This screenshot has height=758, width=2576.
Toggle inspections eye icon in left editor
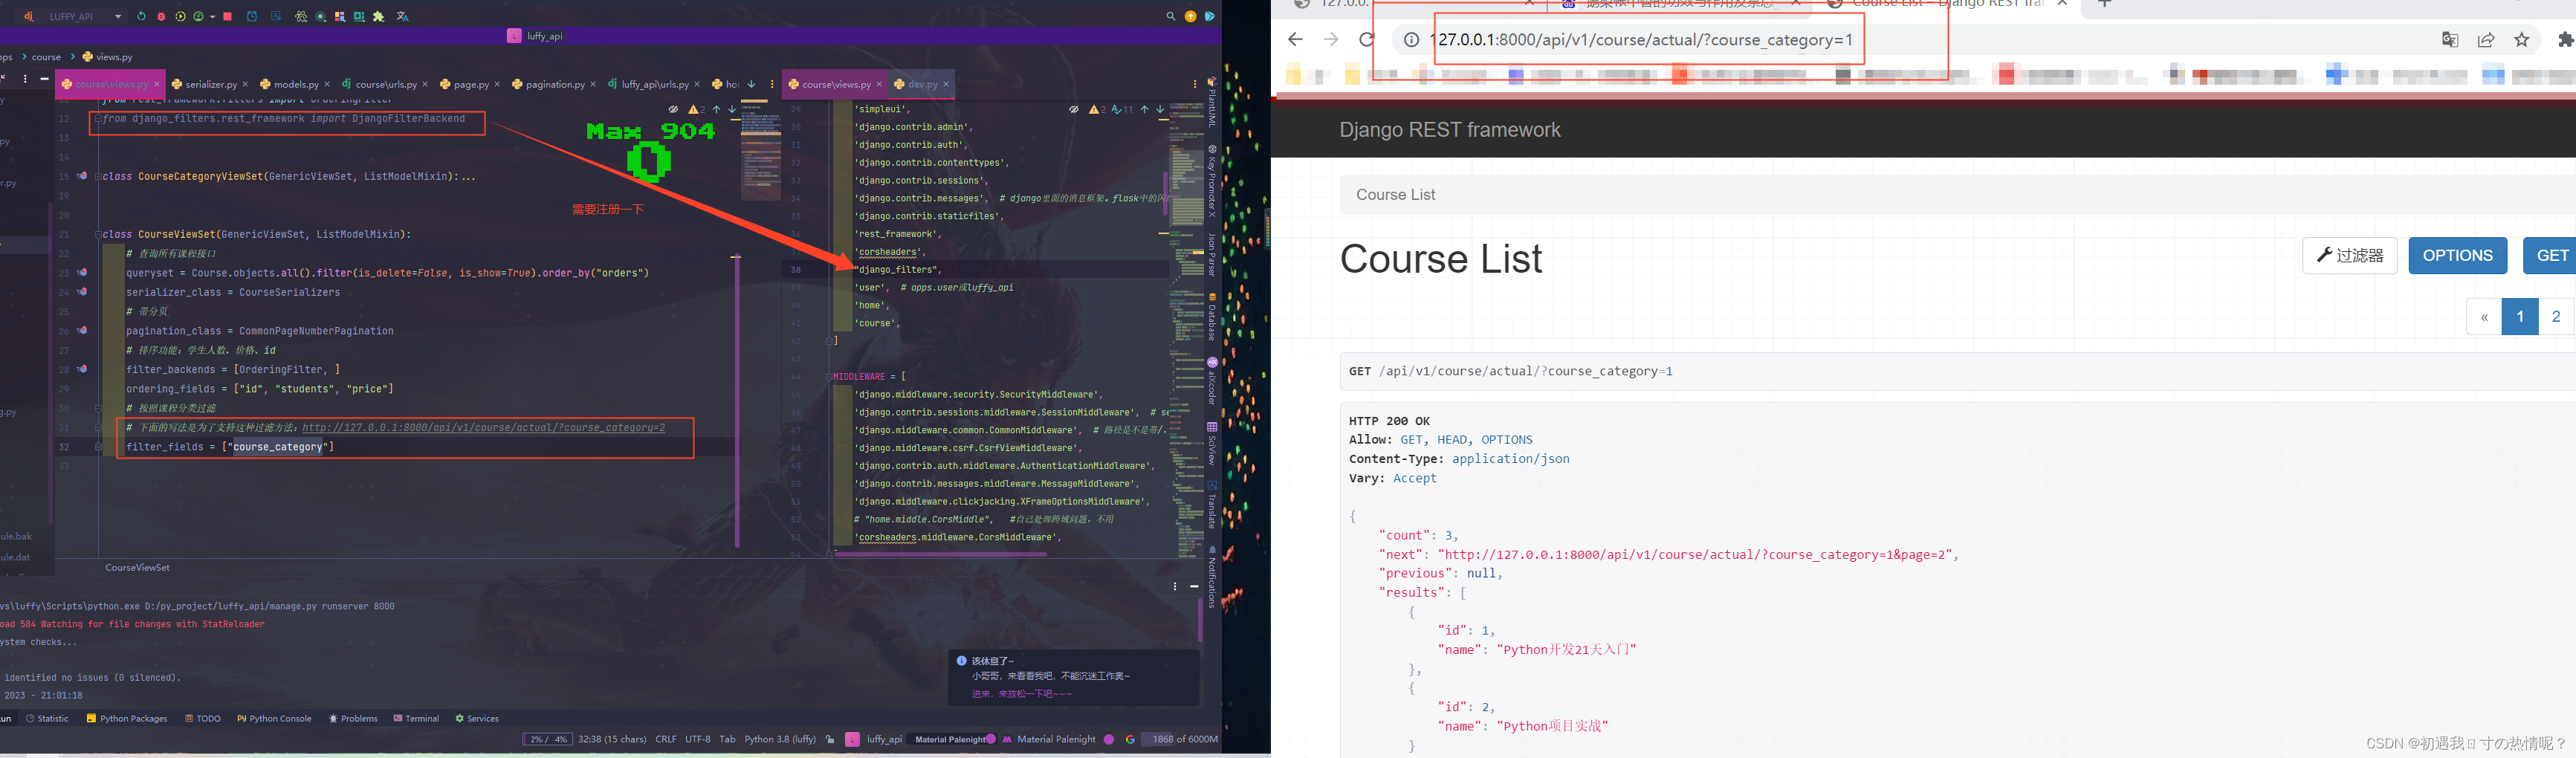point(673,109)
